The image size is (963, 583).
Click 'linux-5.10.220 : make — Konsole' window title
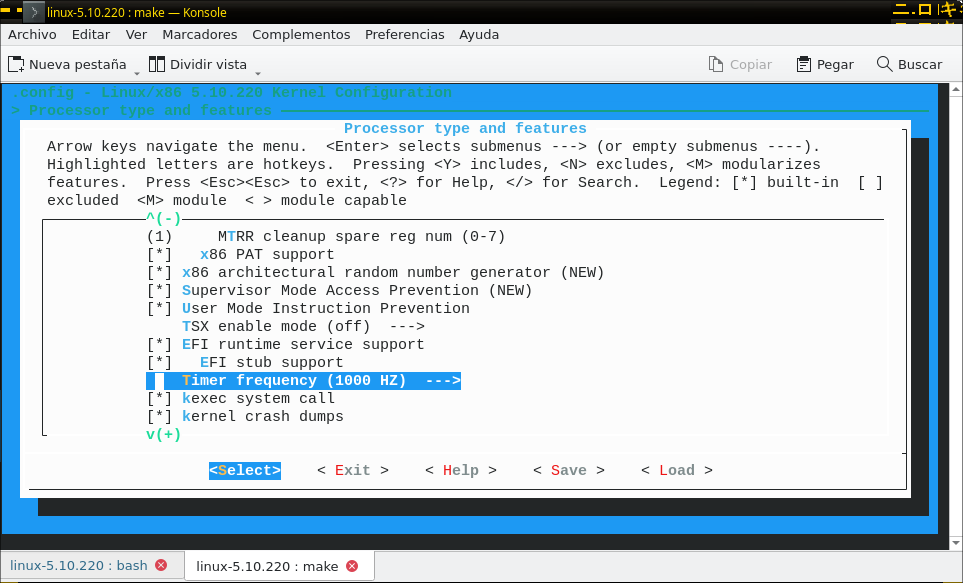[x=136, y=12]
